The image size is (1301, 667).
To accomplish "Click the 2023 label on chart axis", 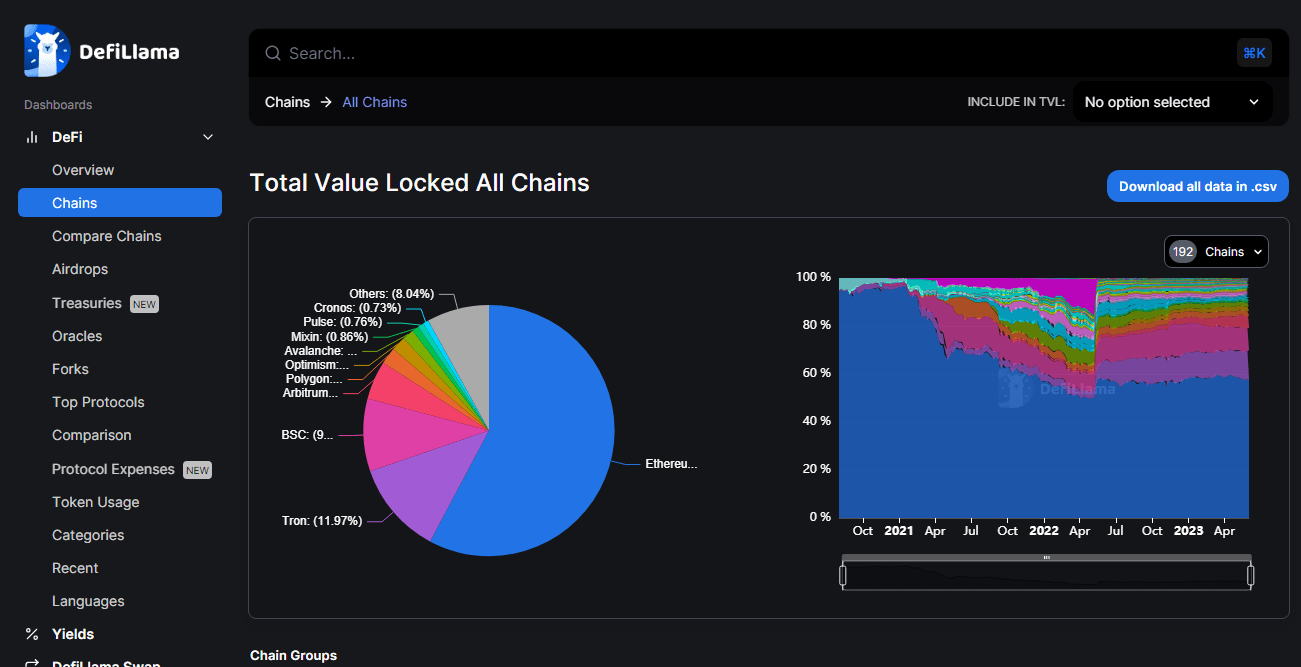I will (x=1188, y=531).
